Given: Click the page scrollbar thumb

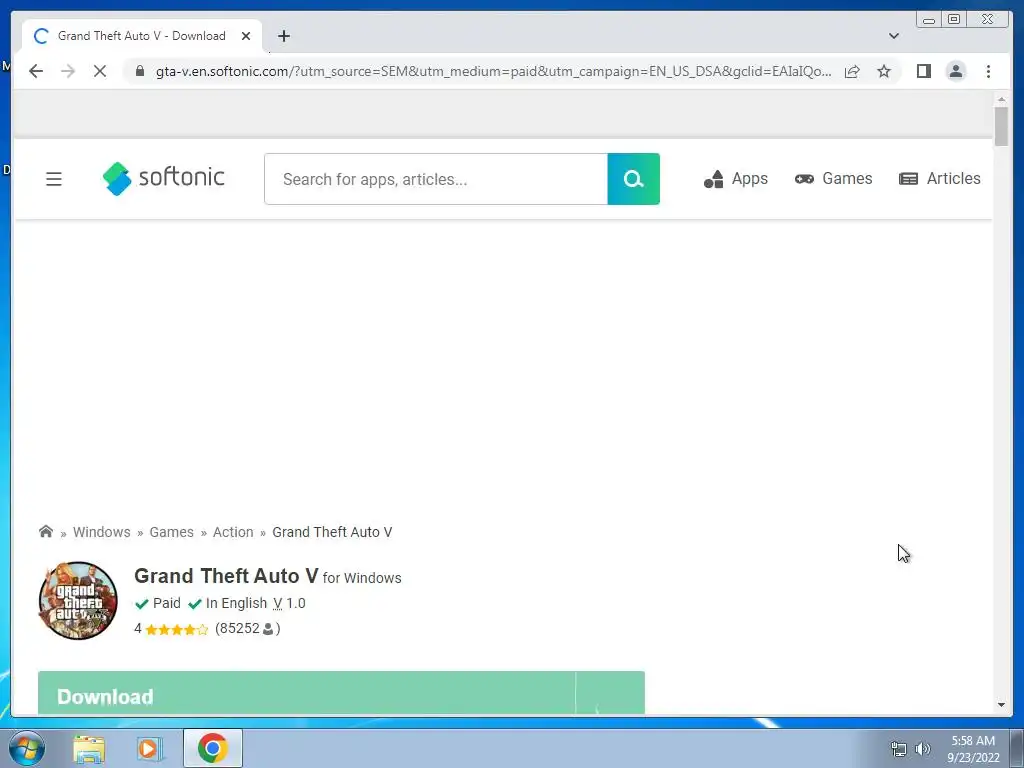Looking at the screenshot, I should point(1002,125).
